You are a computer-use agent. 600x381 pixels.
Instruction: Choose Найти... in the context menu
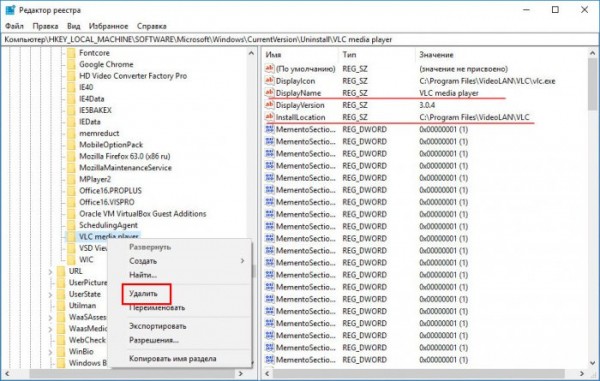pyautogui.click(x=143, y=275)
